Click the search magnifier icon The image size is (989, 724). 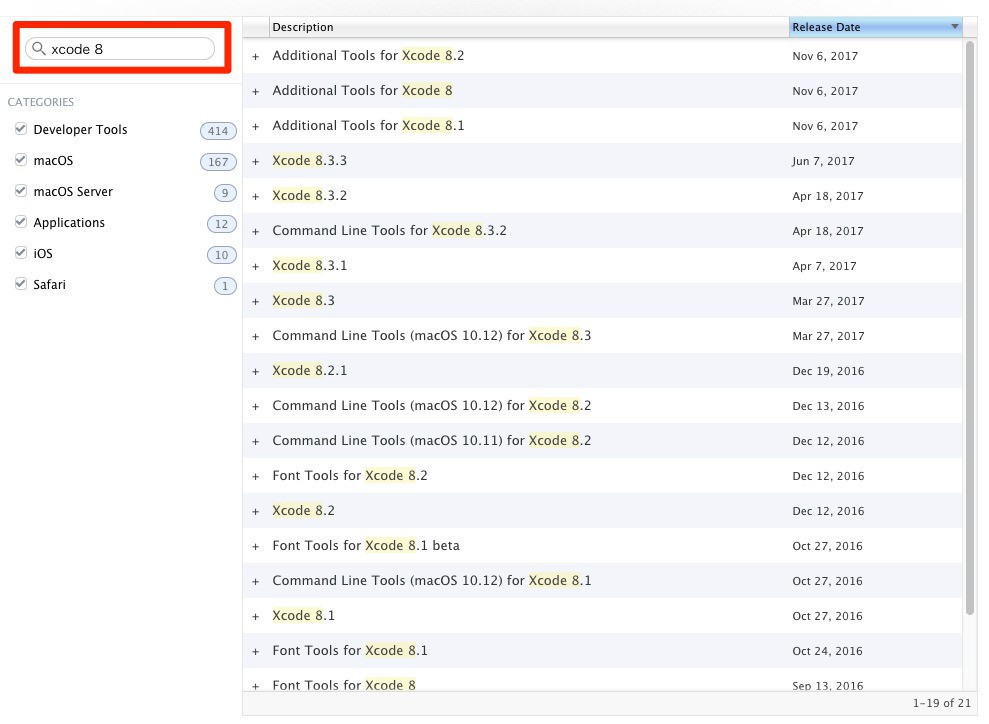click(38, 49)
